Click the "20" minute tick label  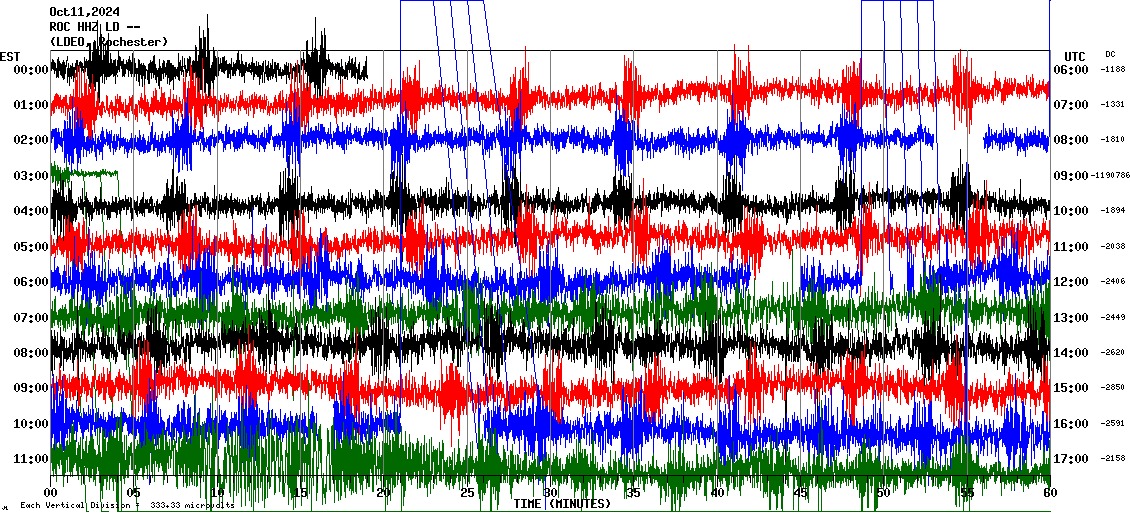(383, 493)
